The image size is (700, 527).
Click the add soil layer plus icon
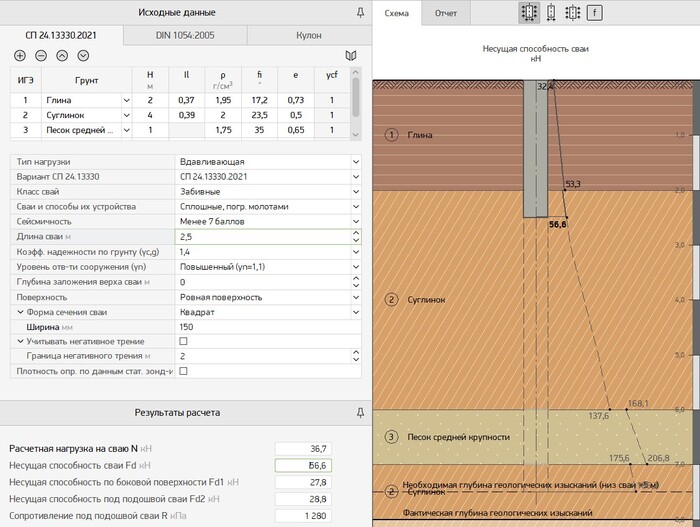[x=20, y=56]
